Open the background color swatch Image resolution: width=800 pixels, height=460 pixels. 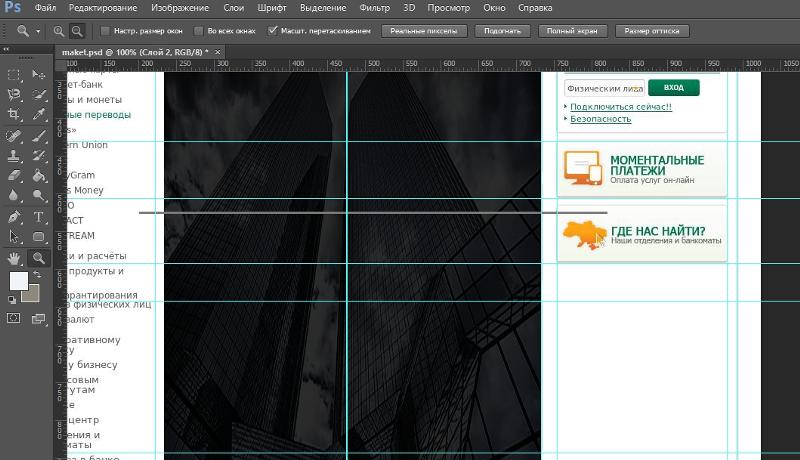(x=32, y=295)
